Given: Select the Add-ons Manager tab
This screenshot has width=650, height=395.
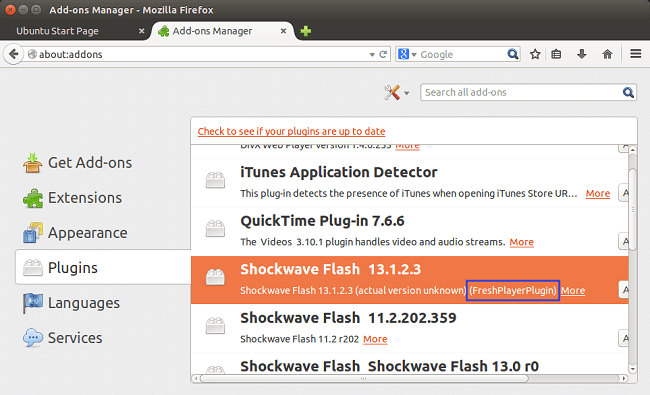Looking at the screenshot, I should [x=223, y=31].
